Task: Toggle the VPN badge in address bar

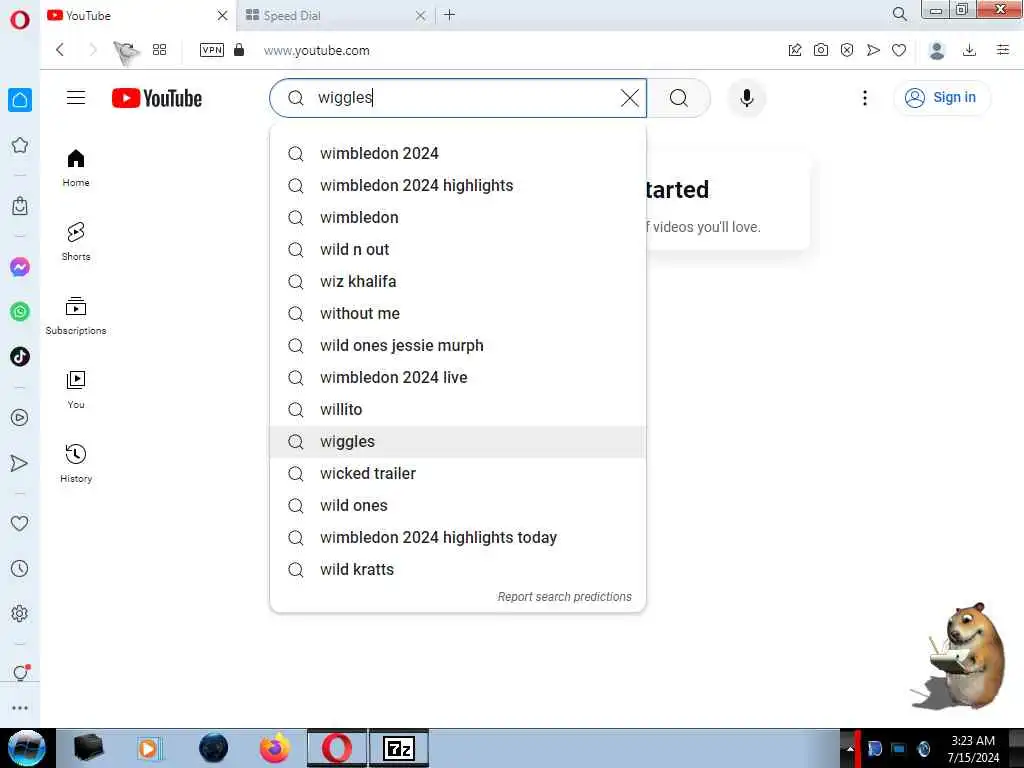Action: (212, 50)
